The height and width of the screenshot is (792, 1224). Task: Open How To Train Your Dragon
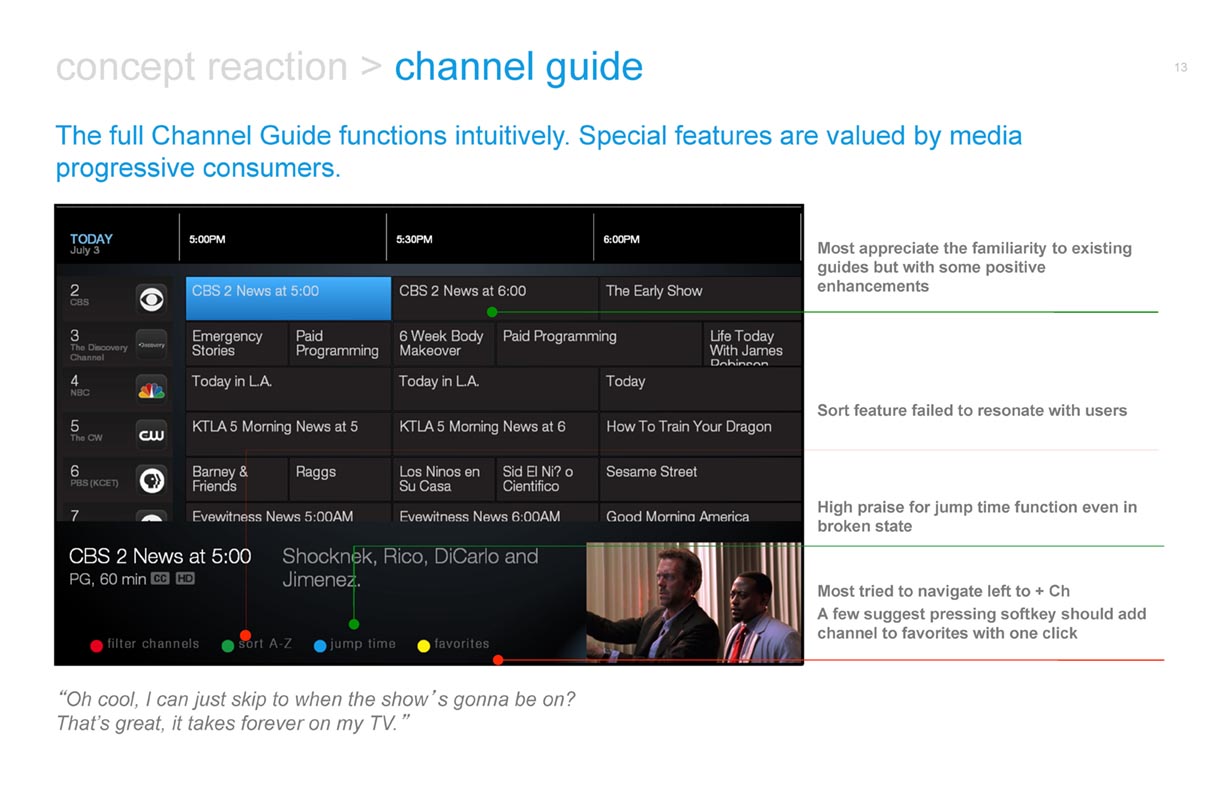701,433
